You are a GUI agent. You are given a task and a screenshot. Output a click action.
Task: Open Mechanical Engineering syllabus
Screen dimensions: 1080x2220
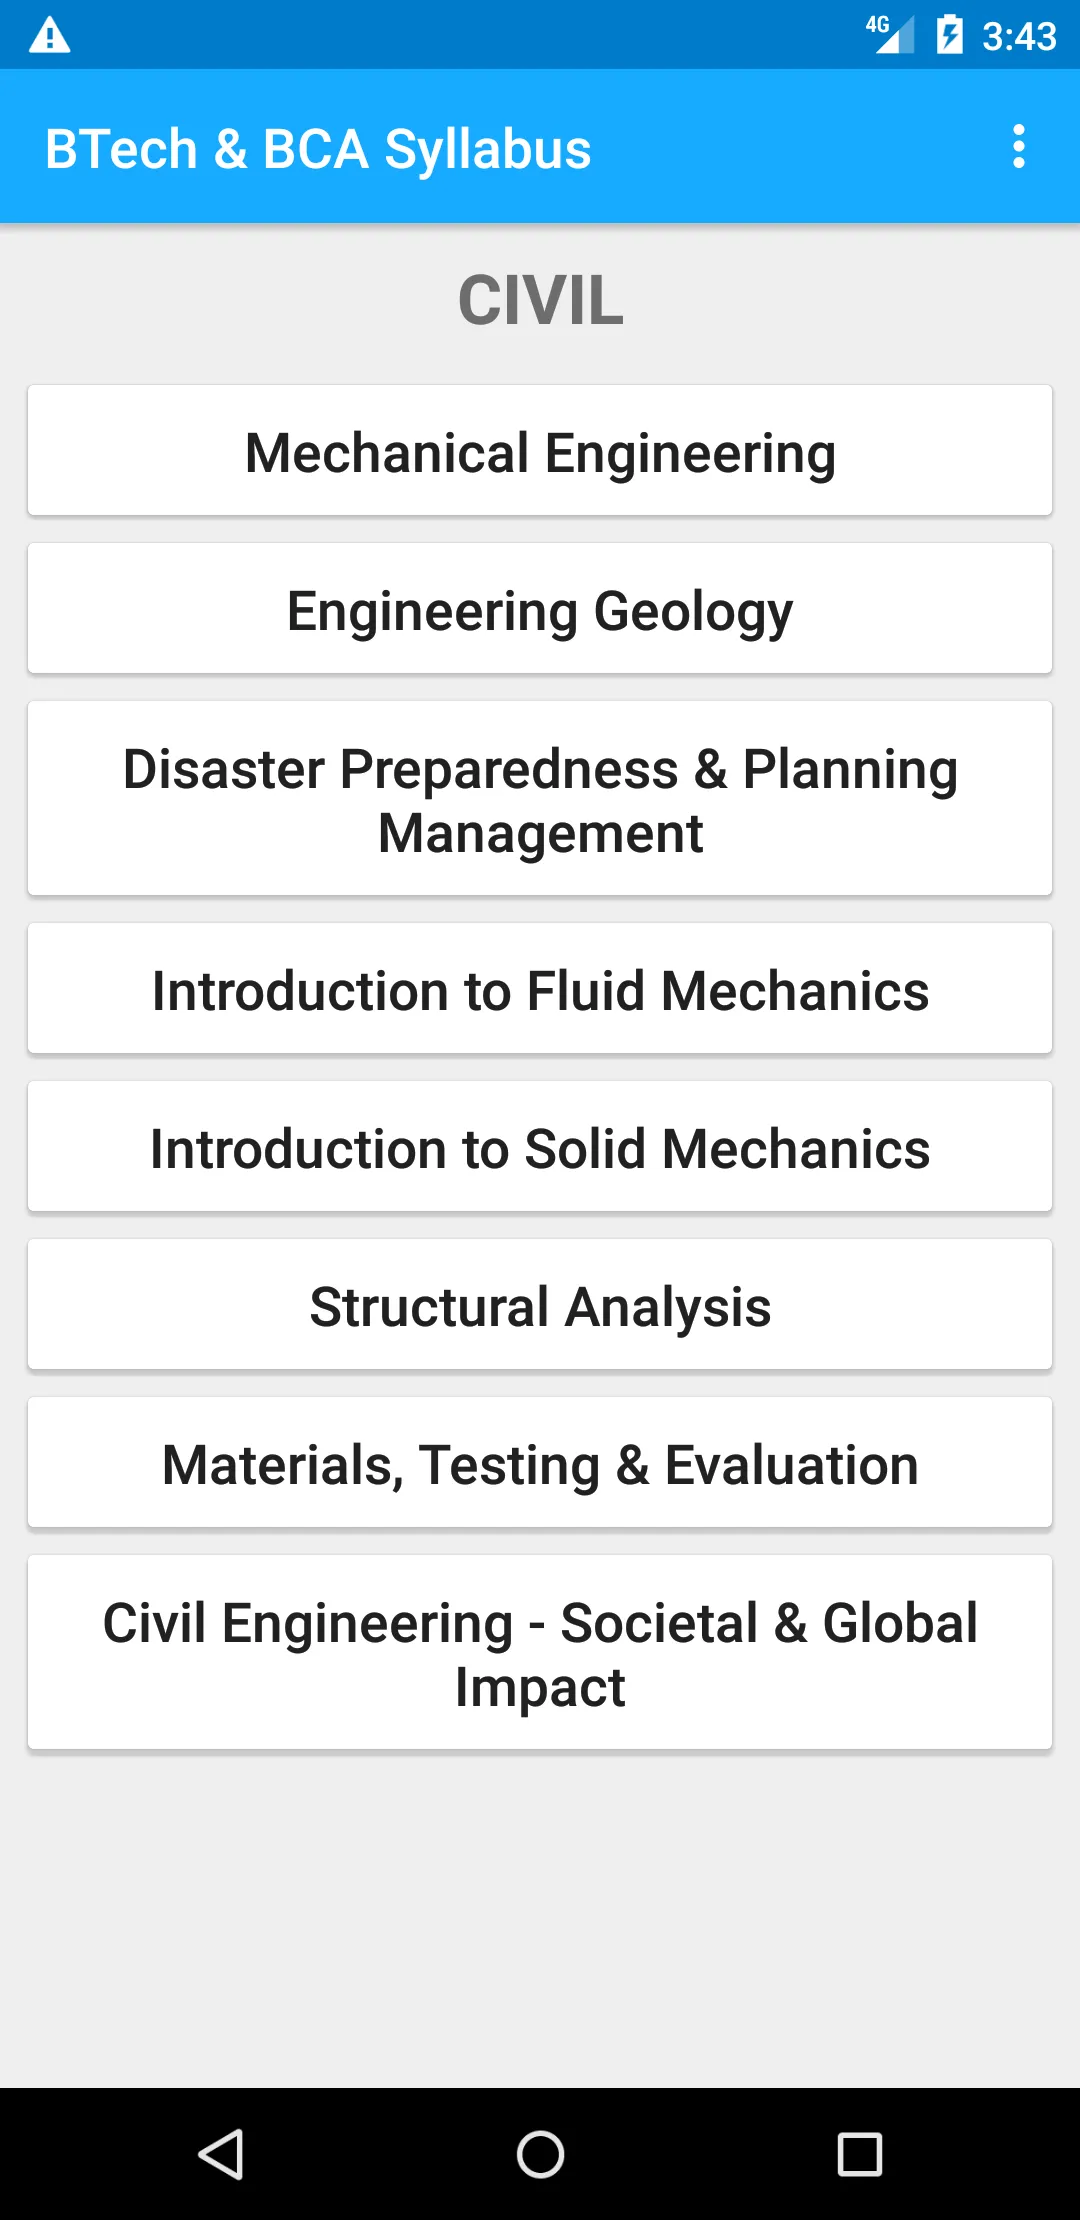point(540,451)
